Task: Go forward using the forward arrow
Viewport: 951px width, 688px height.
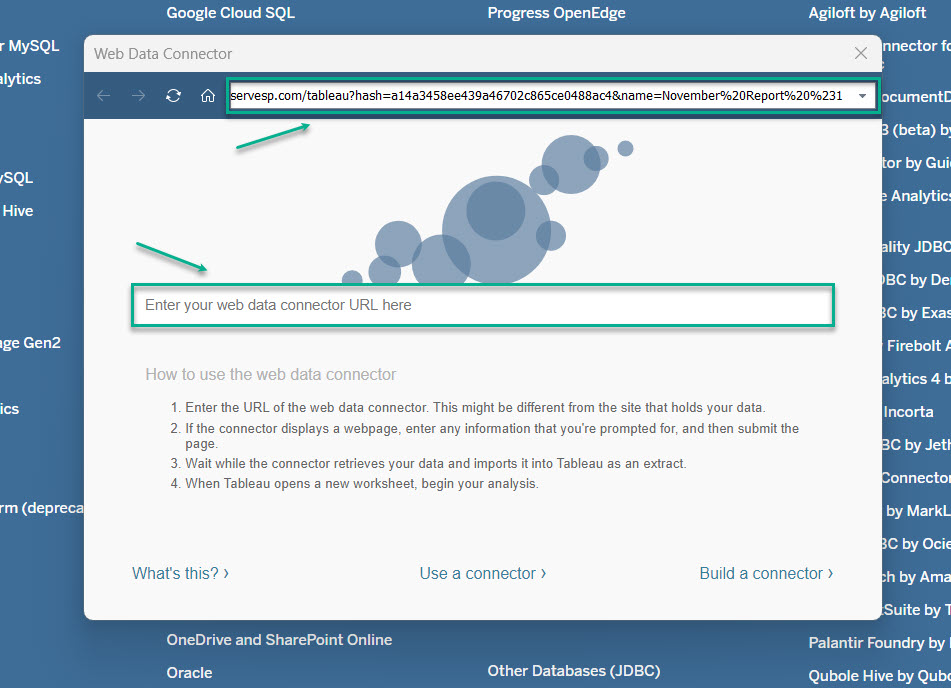Action: click(x=138, y=95)
